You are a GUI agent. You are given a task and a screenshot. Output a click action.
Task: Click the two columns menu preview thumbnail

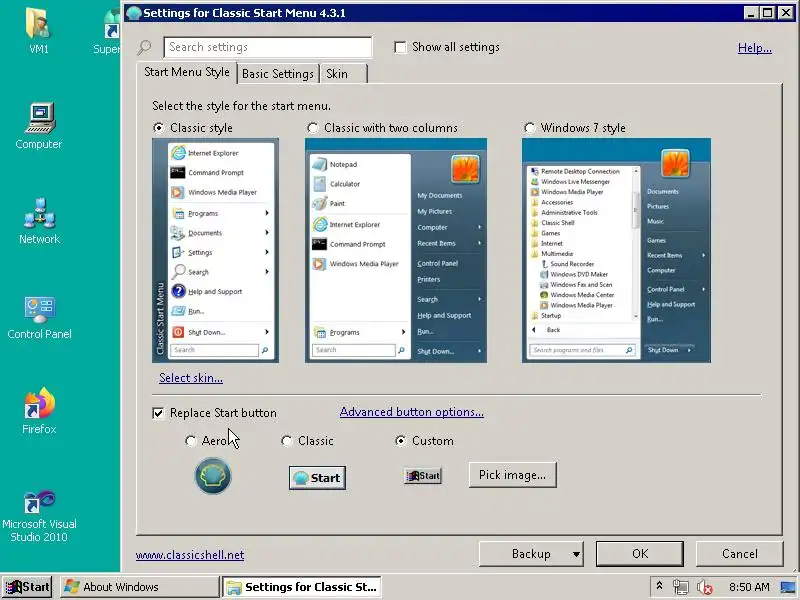396,251
